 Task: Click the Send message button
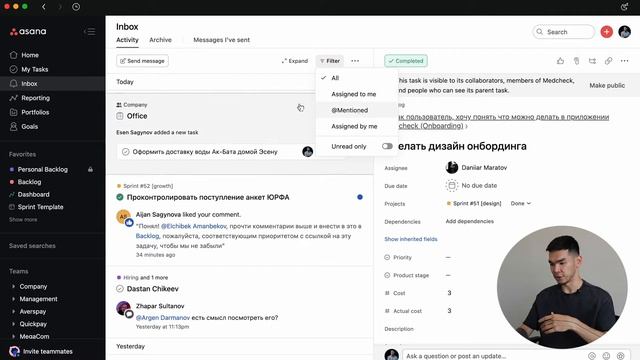142,61
